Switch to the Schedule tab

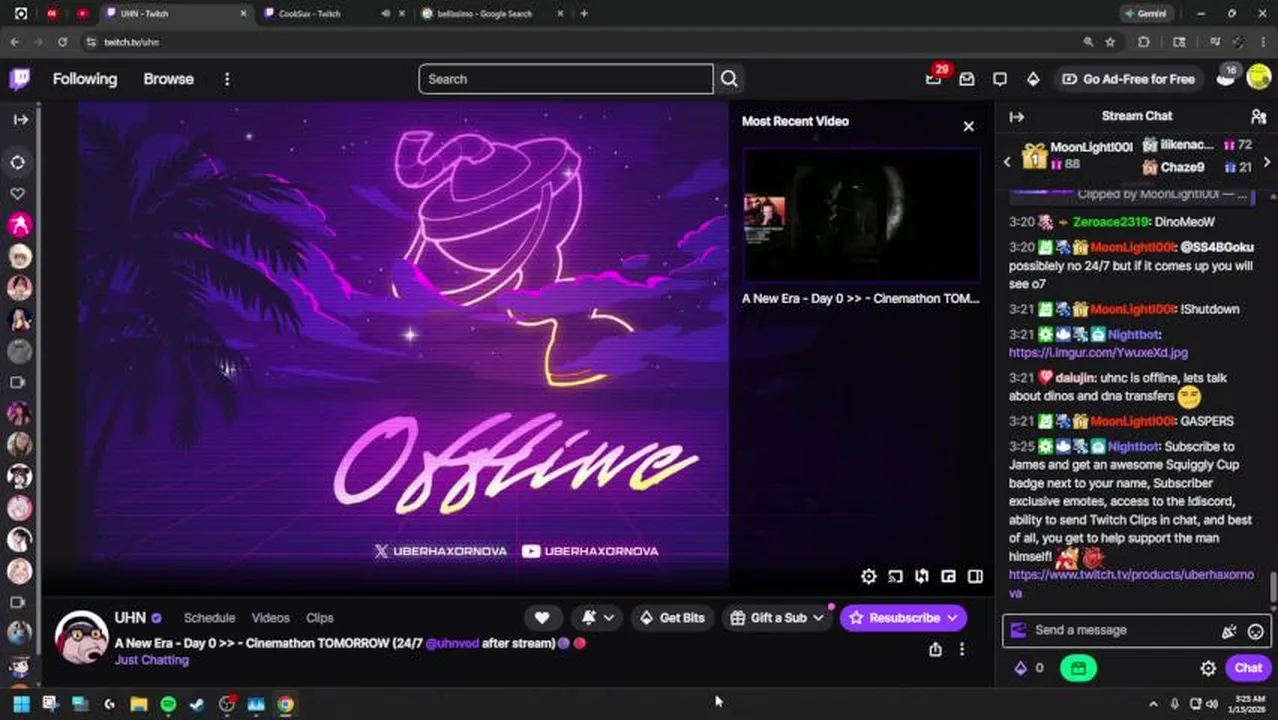(209, 618)
